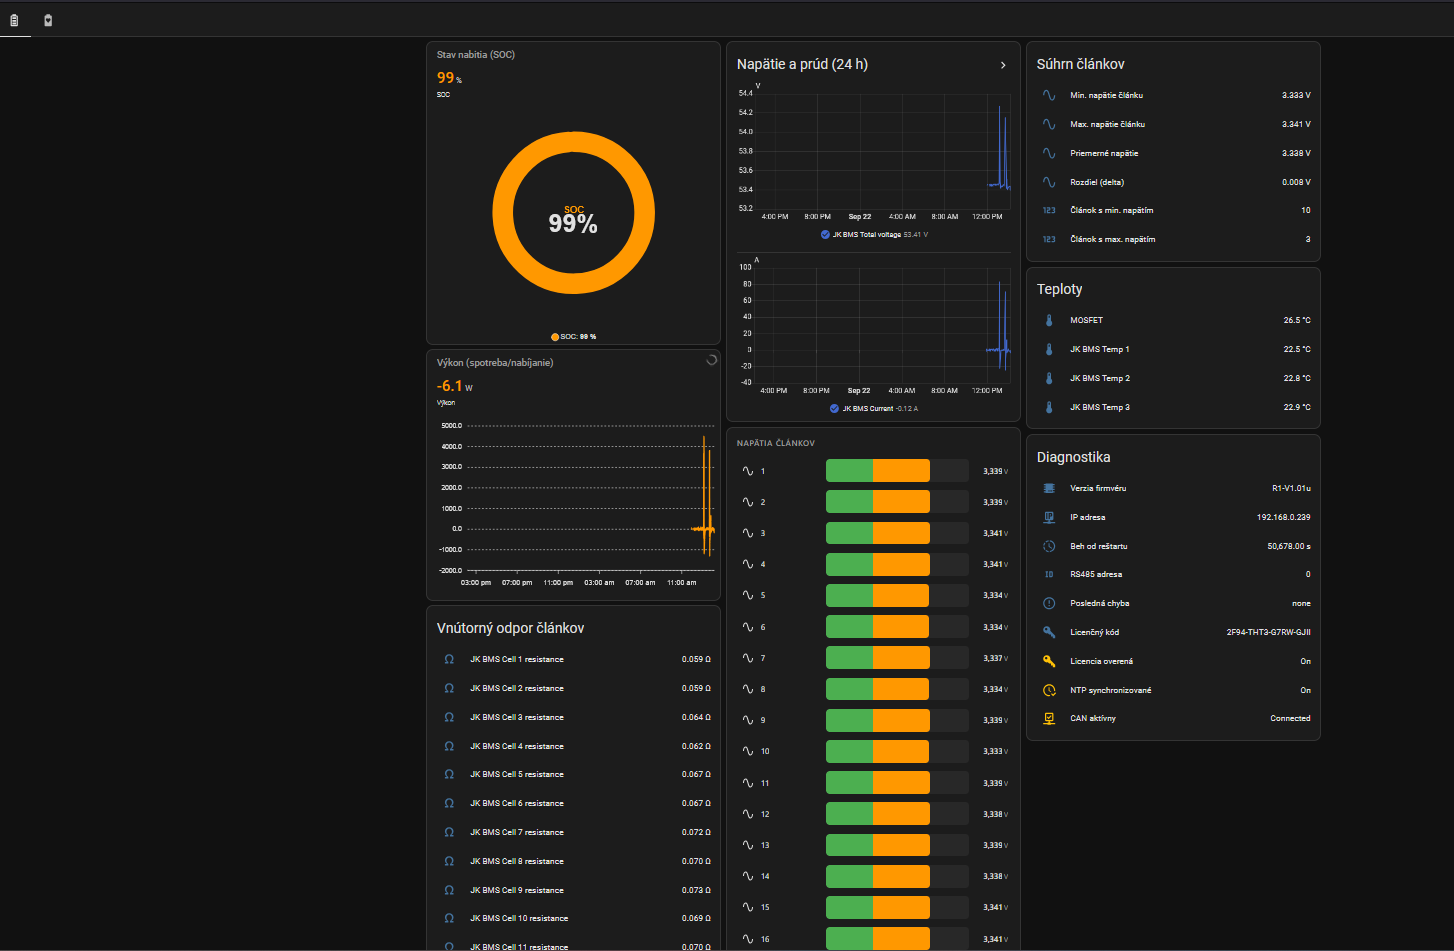The image size is (1454, 951).
Task: Click the SOC 99% donut gauge
Action: point(573,213)
